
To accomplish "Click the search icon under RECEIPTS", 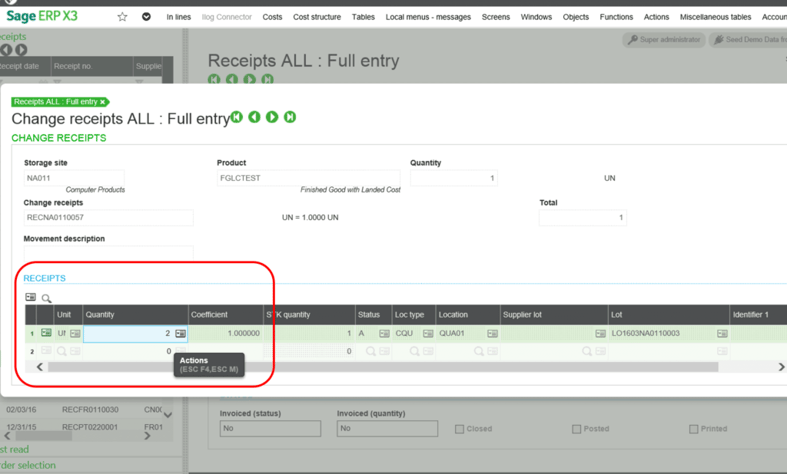I will [x=46, y=298].
